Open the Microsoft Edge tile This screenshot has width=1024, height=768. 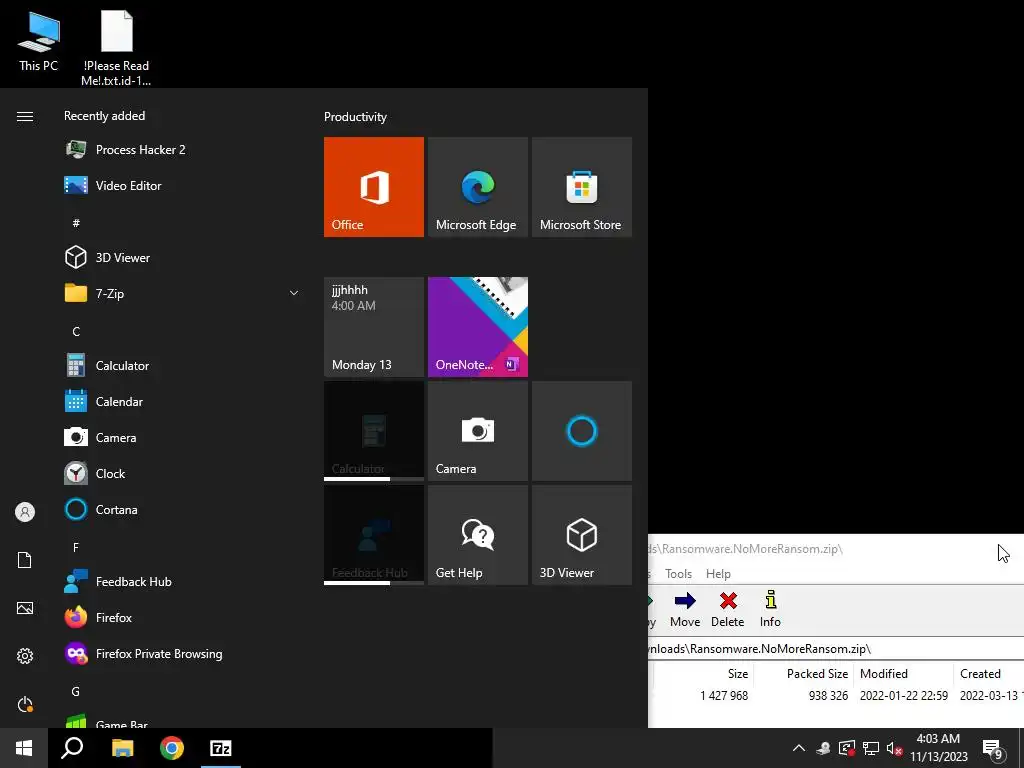tap(477, 187)
